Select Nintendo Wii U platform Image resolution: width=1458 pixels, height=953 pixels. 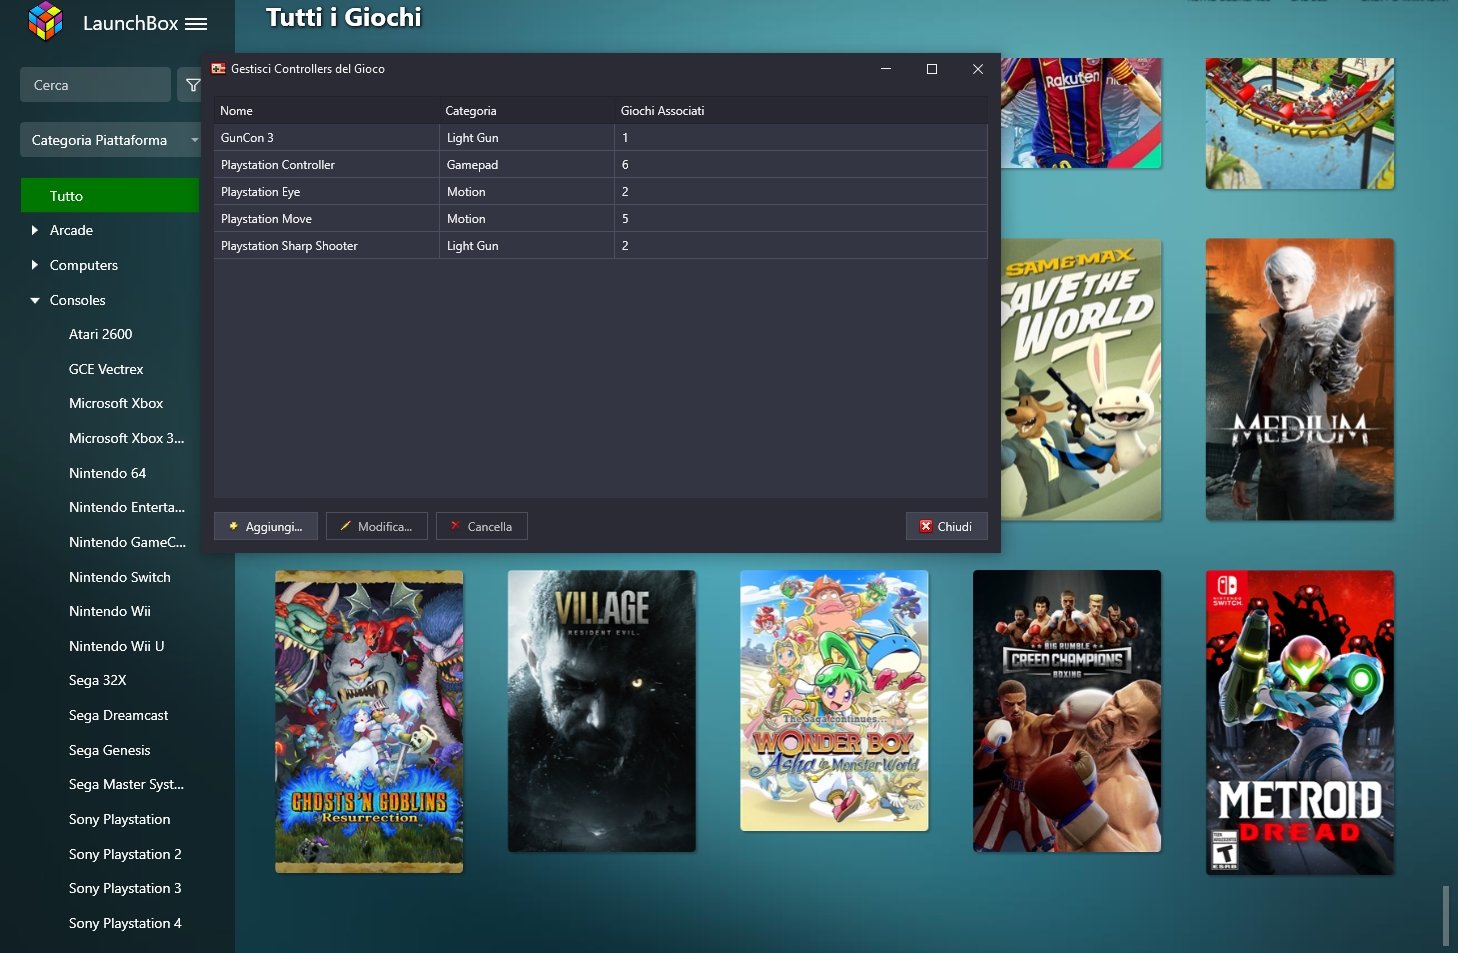[117, 646]
